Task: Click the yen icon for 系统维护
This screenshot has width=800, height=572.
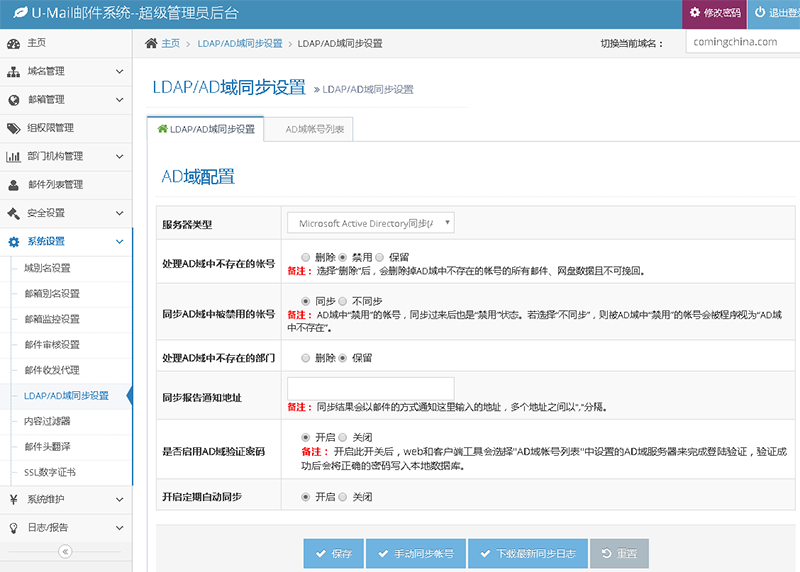Action: tap(14, 500)
